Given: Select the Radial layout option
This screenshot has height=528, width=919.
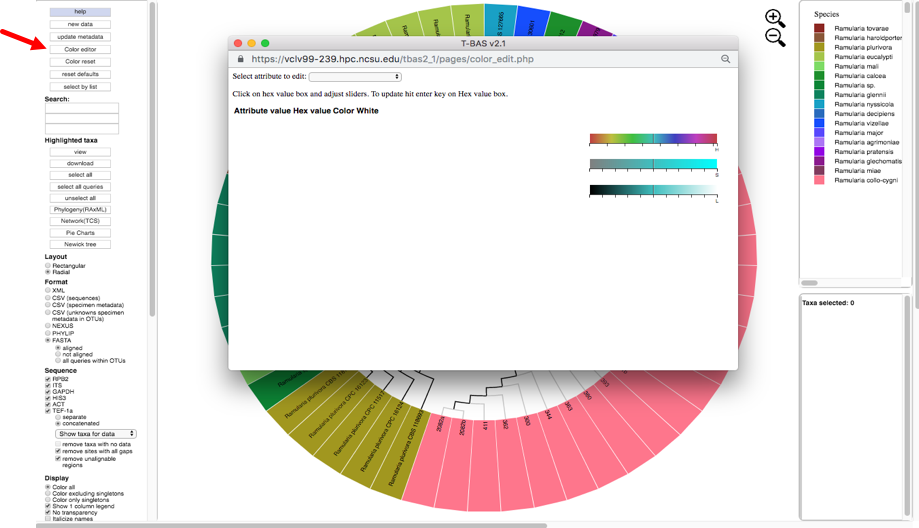Looking at the screenshot, I should [48, 272].
